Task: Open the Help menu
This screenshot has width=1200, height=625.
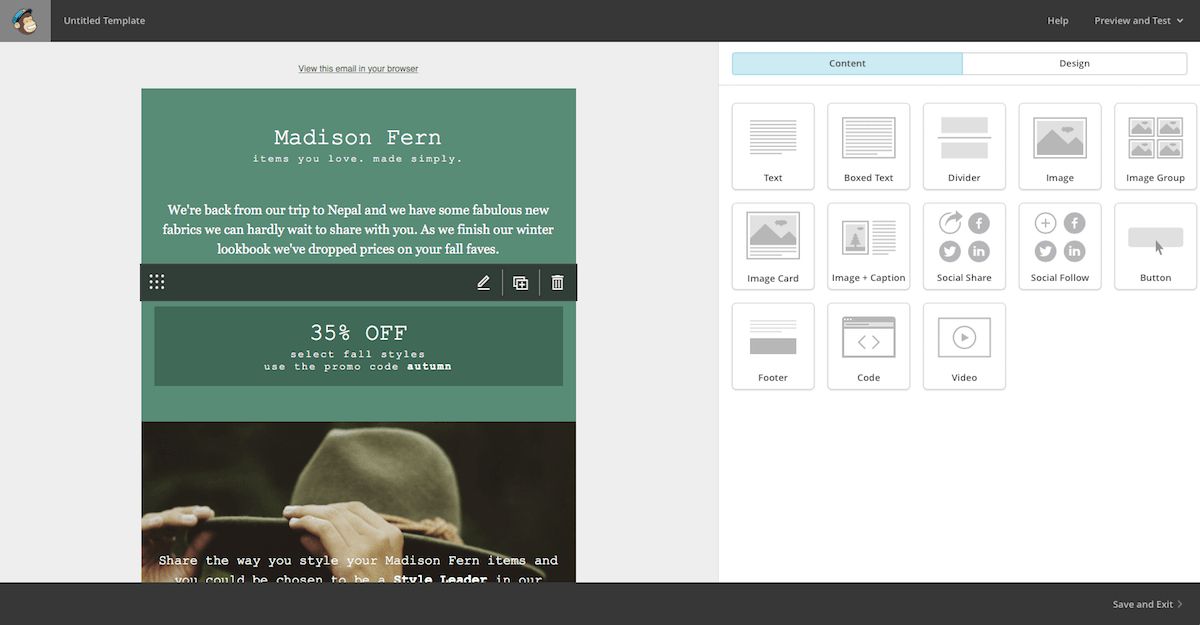Action: click(x=1057, y=21)
